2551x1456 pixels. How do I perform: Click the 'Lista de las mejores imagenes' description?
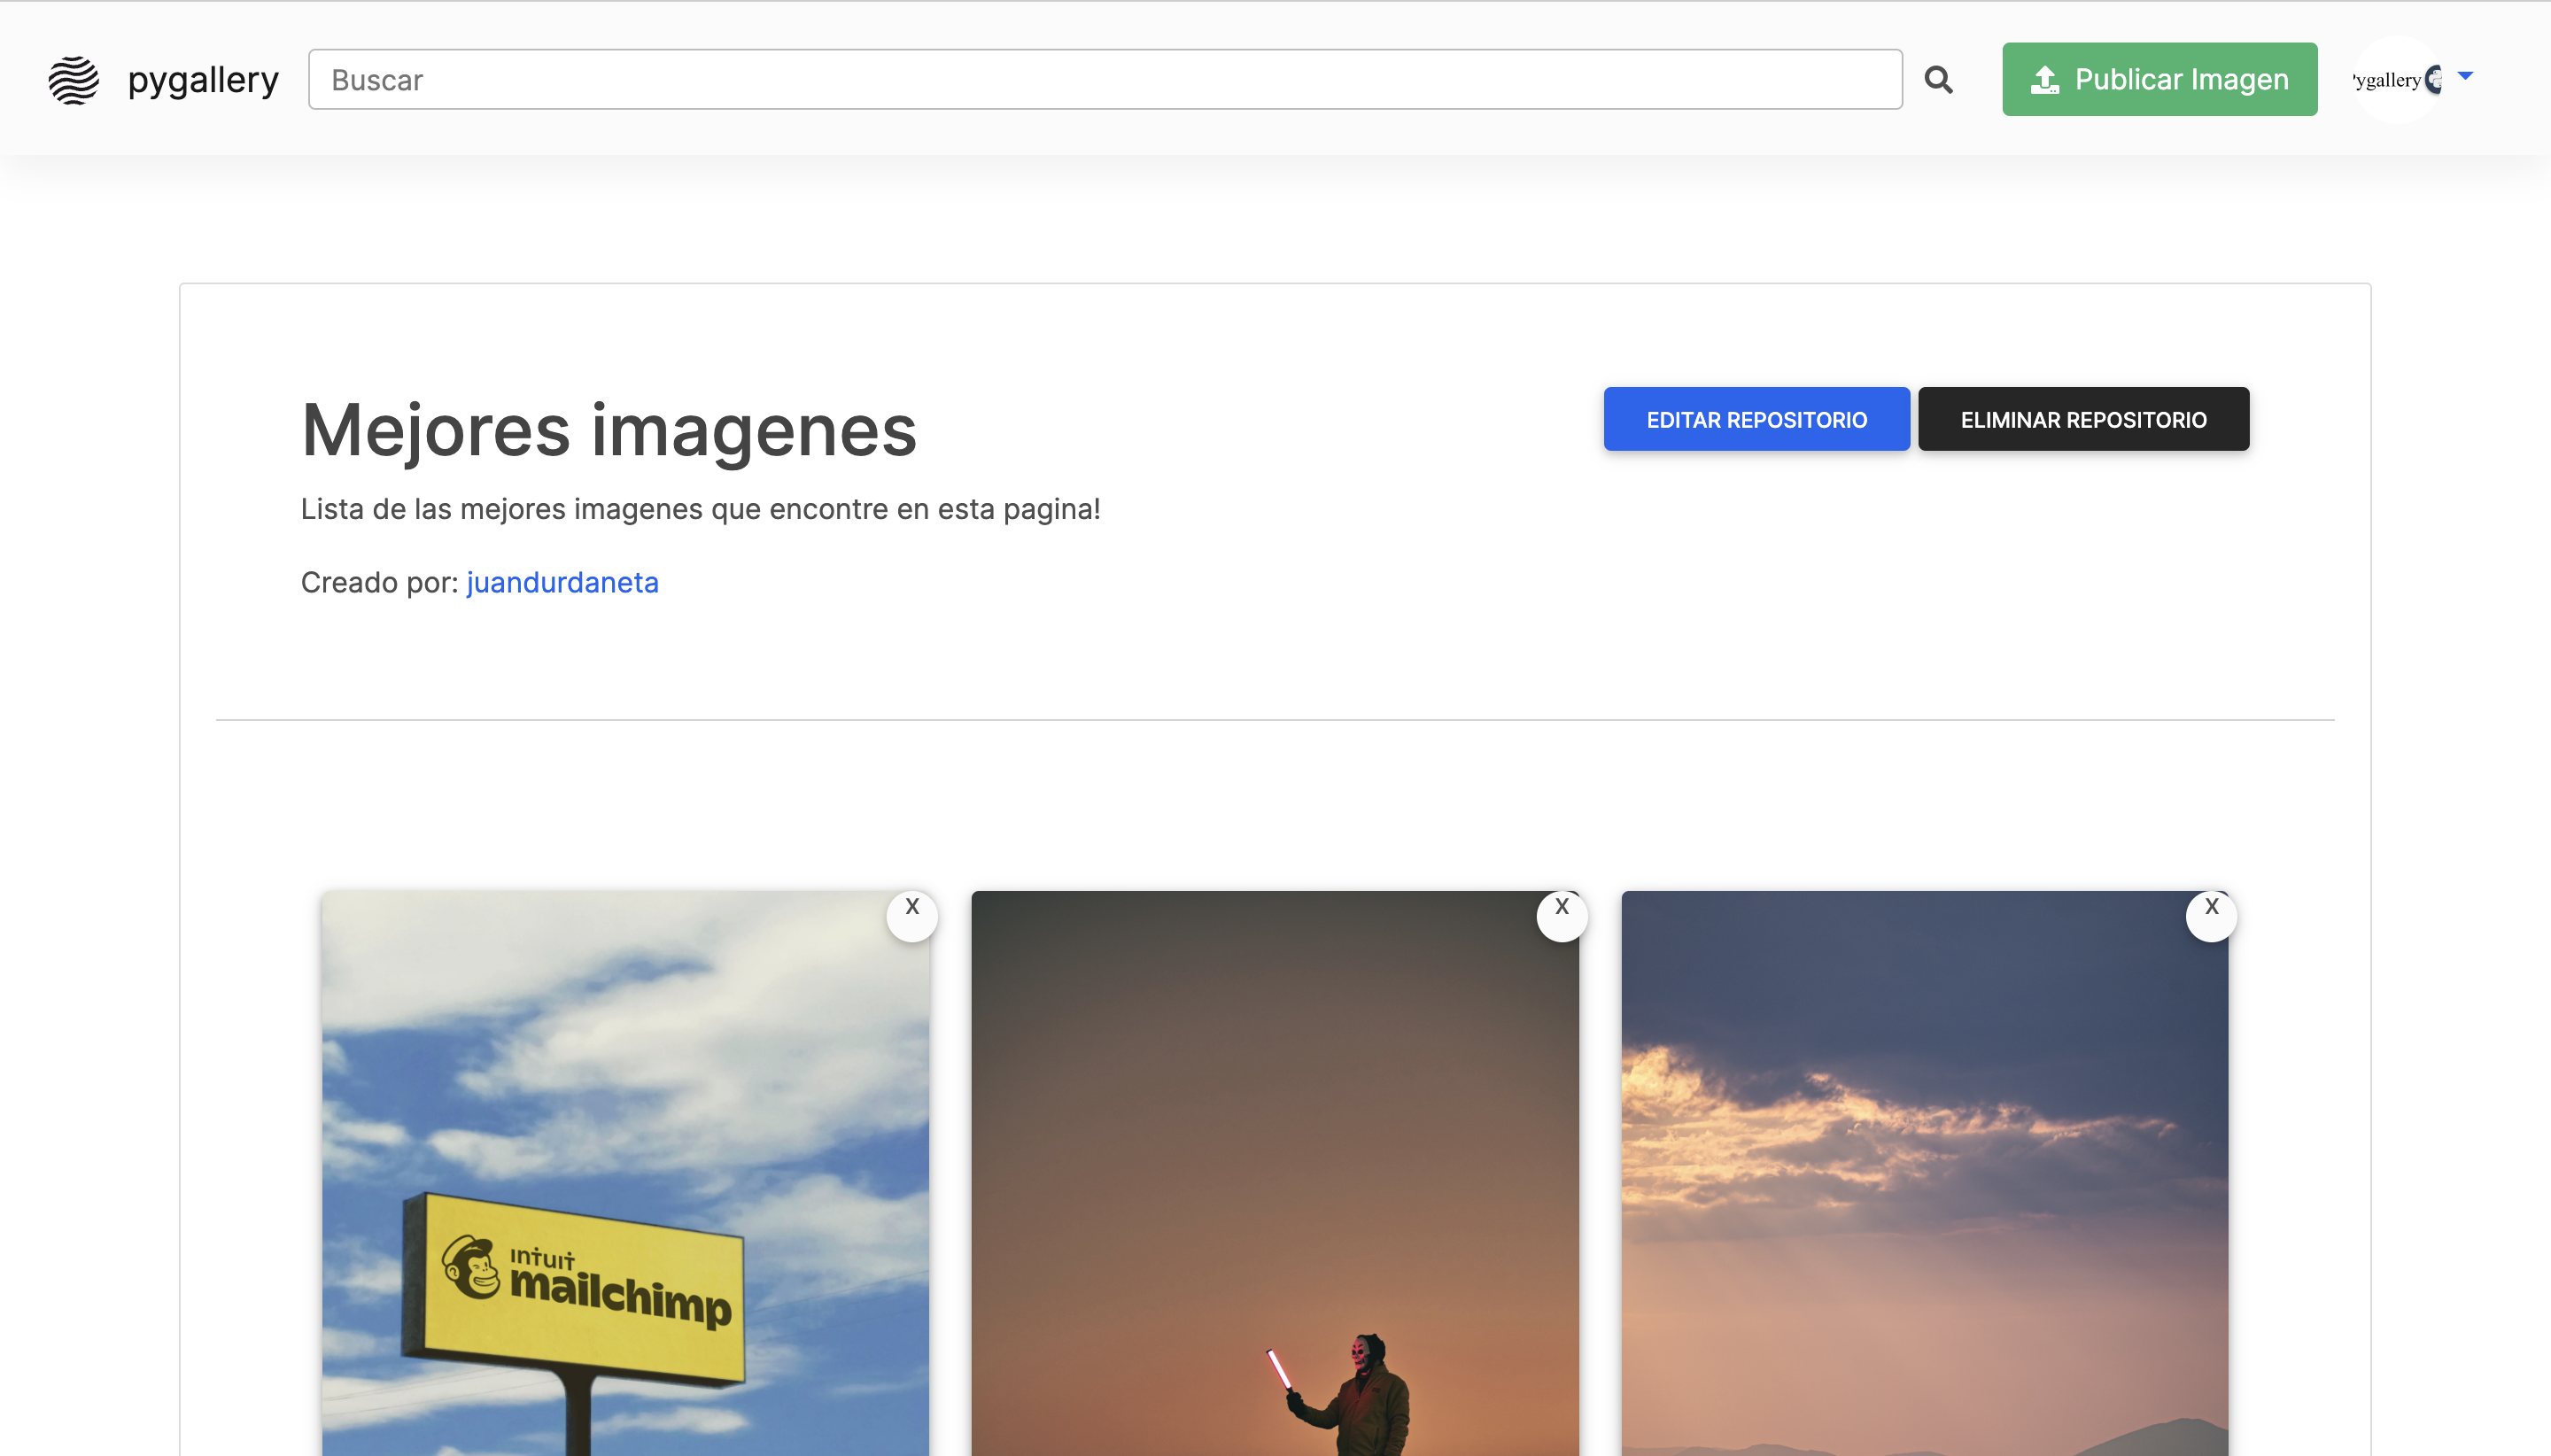point(700,509)
